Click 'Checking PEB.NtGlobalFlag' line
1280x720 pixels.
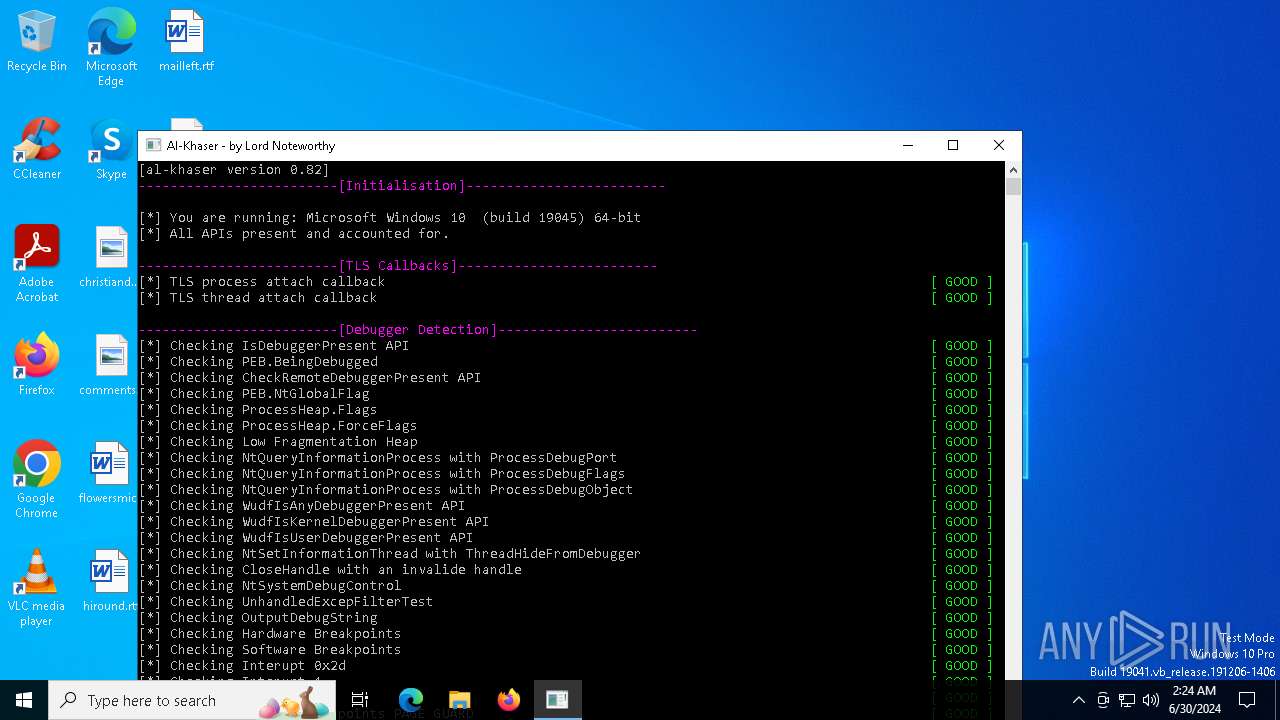[x=254, y=394]
